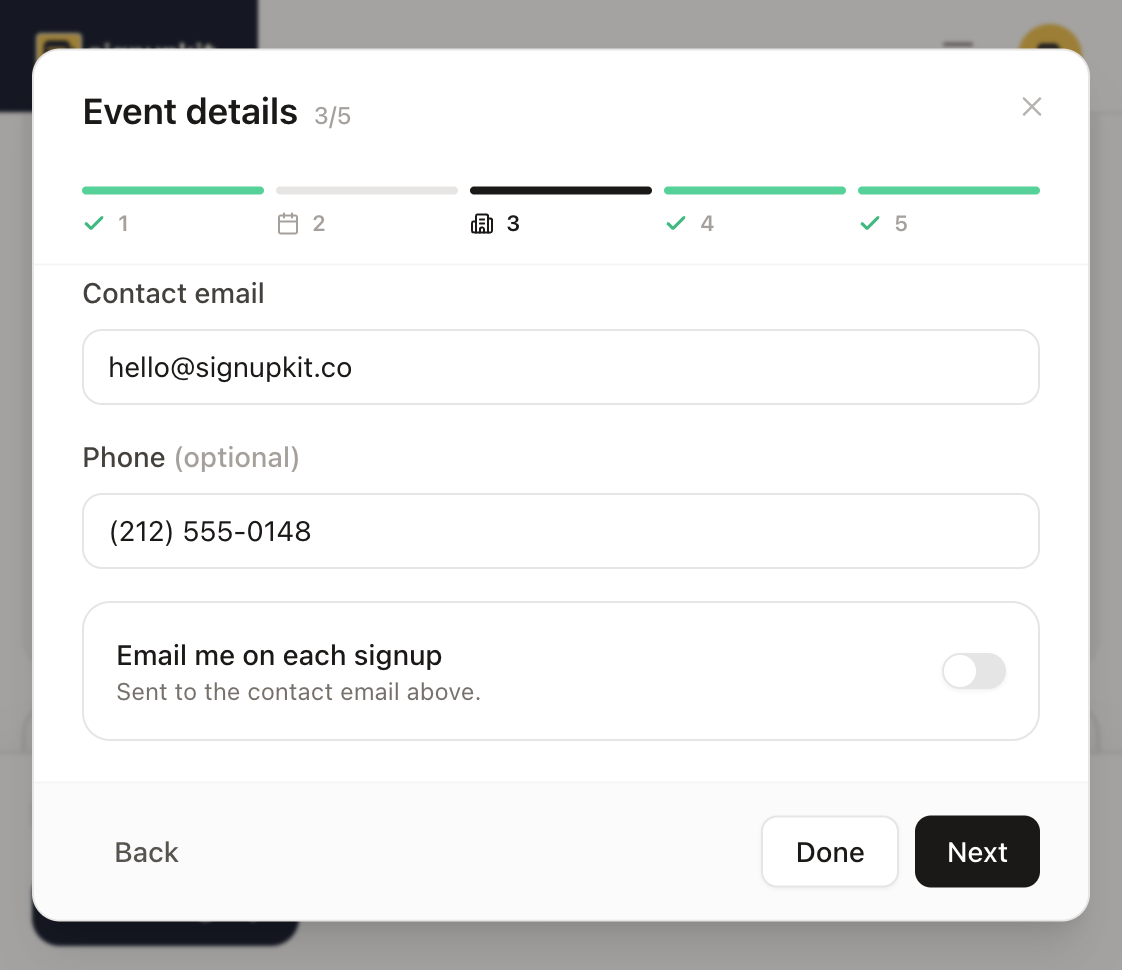Viewport: 1122px width, 970px height.
Task: Focus the Phone number field
Action: (560, 531)
